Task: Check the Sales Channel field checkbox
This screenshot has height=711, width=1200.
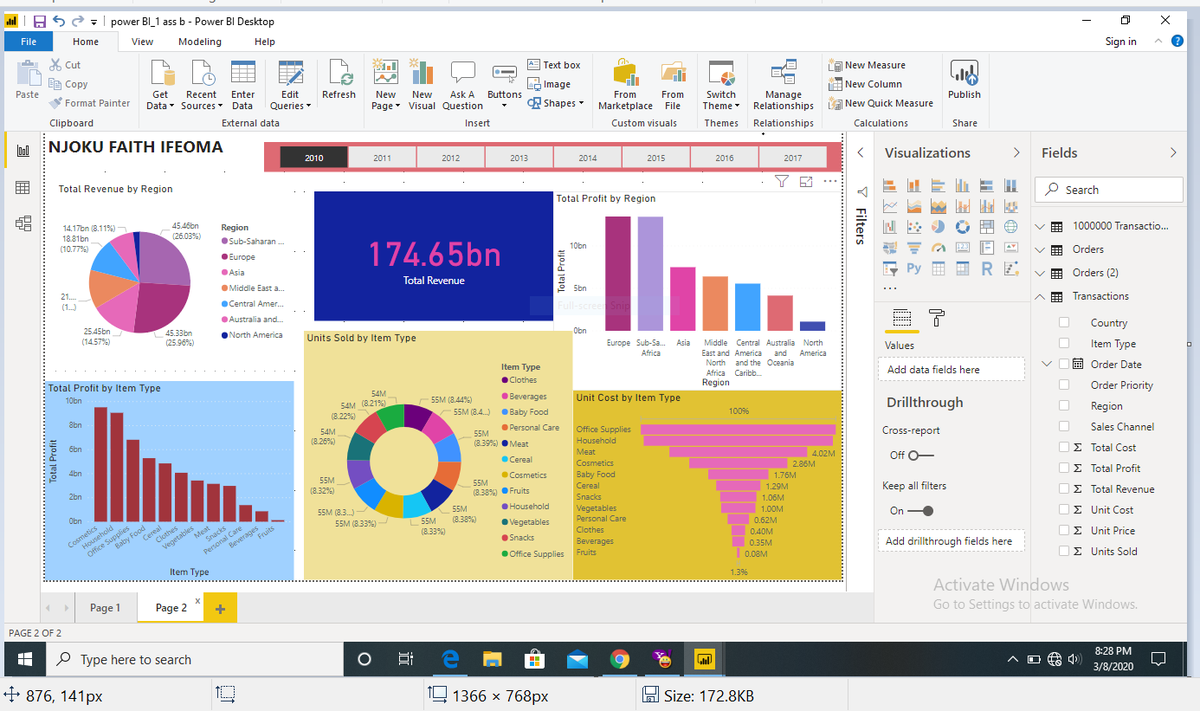Action: point(1064,426)
